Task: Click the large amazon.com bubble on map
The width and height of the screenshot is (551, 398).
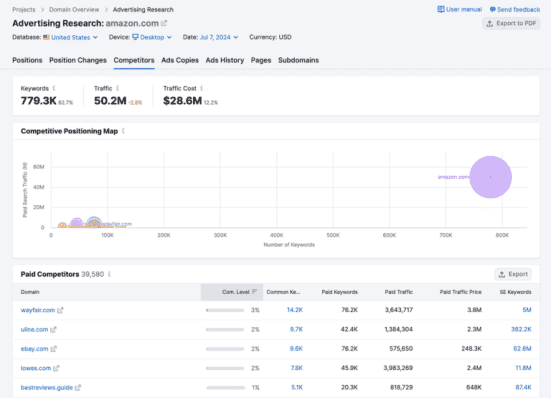Action: pos(491,177)
